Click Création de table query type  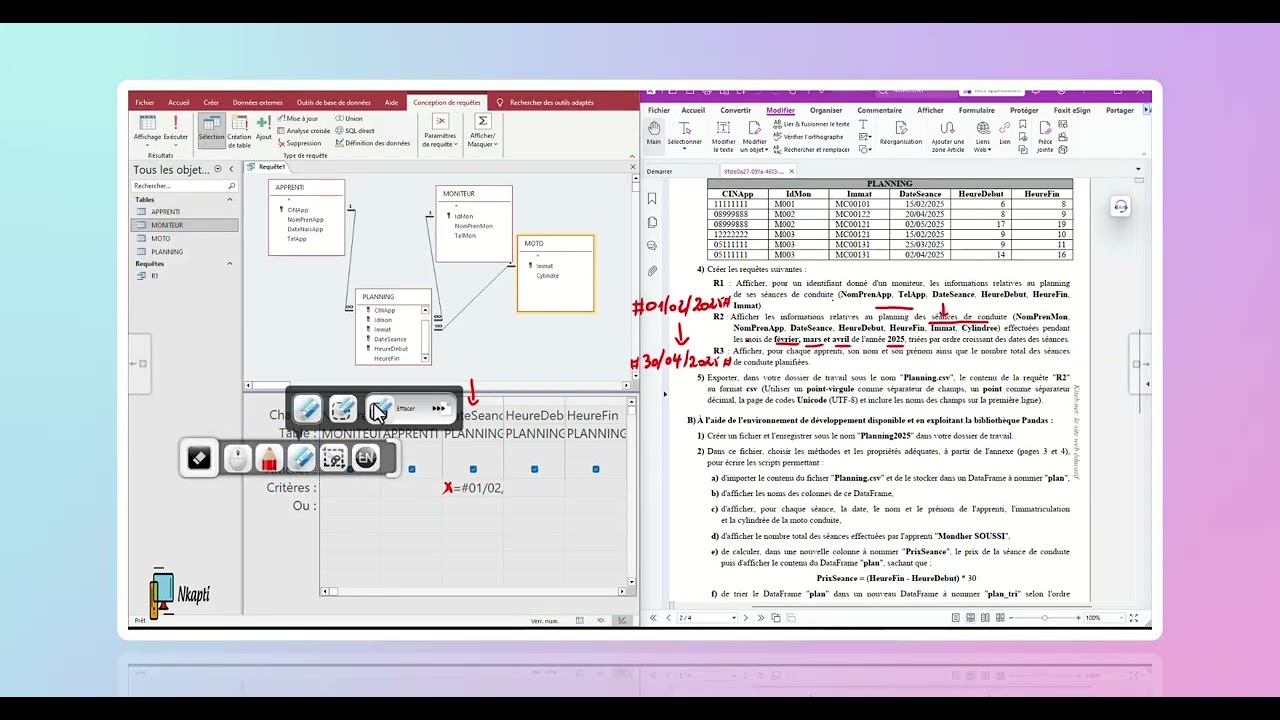point(240,131)
